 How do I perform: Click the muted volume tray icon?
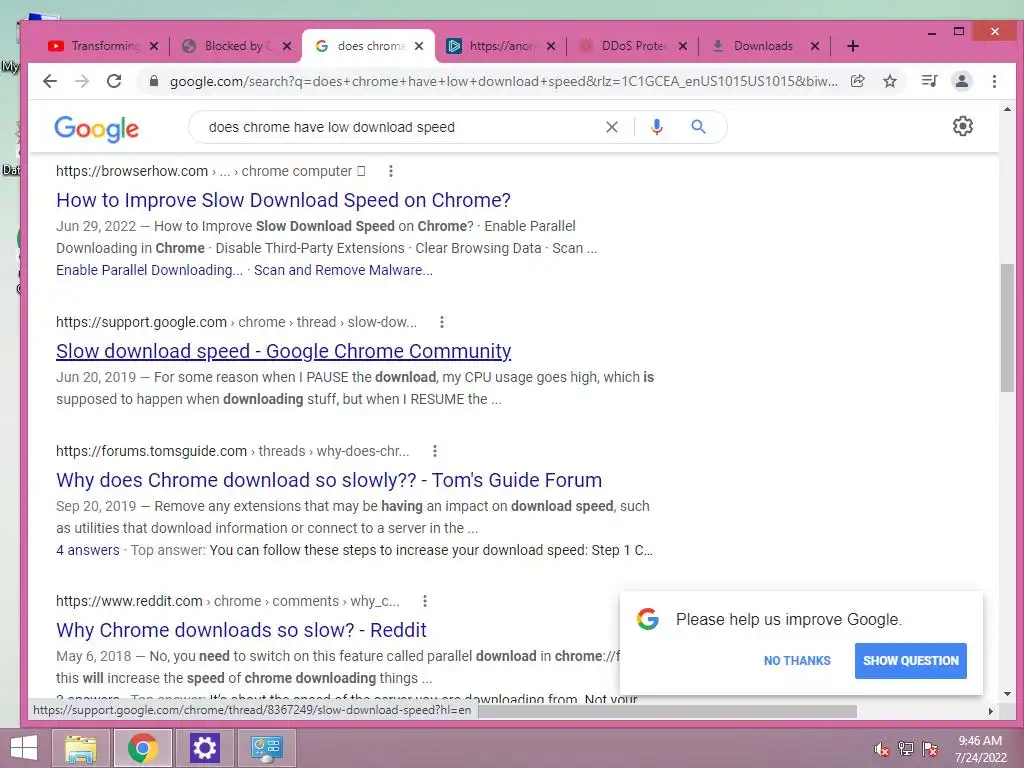(882, 749)
